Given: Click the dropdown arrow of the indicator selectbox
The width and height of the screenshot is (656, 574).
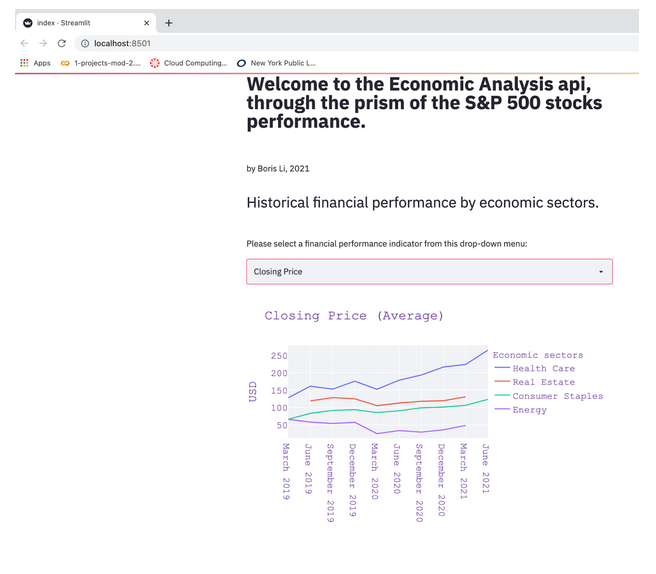Looking at the screenshot, I should [x=601, y=272].
